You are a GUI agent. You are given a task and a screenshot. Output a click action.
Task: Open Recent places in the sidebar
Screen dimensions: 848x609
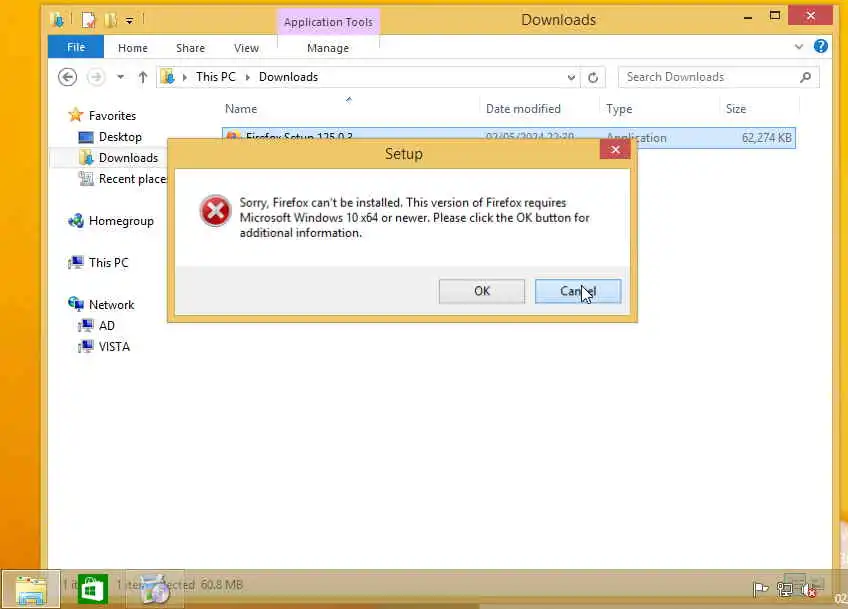[132, 179]
